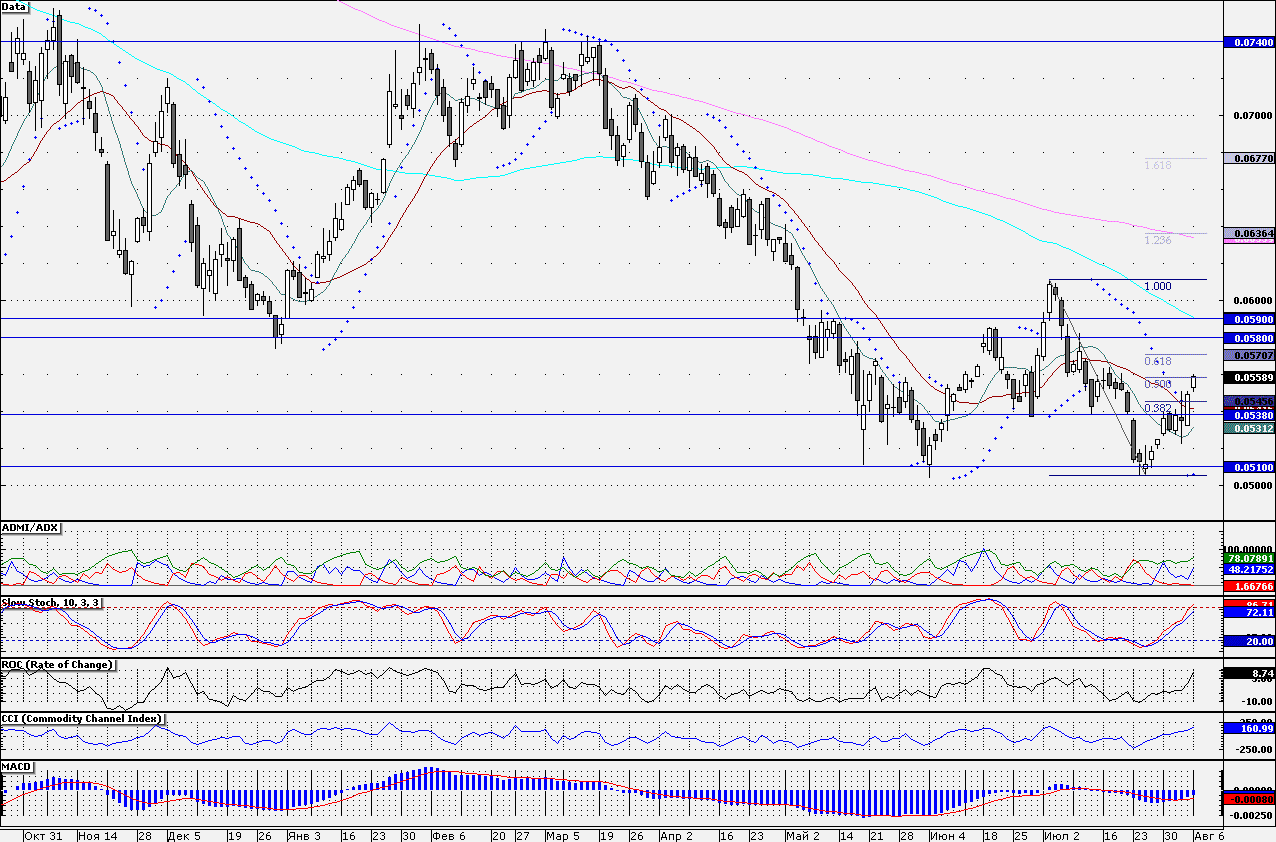The width and height of the screenshot is (1276, 842).
Task: Select the Slow Stoch 20.00 level tag
Action: click(x=1249, y=640)
